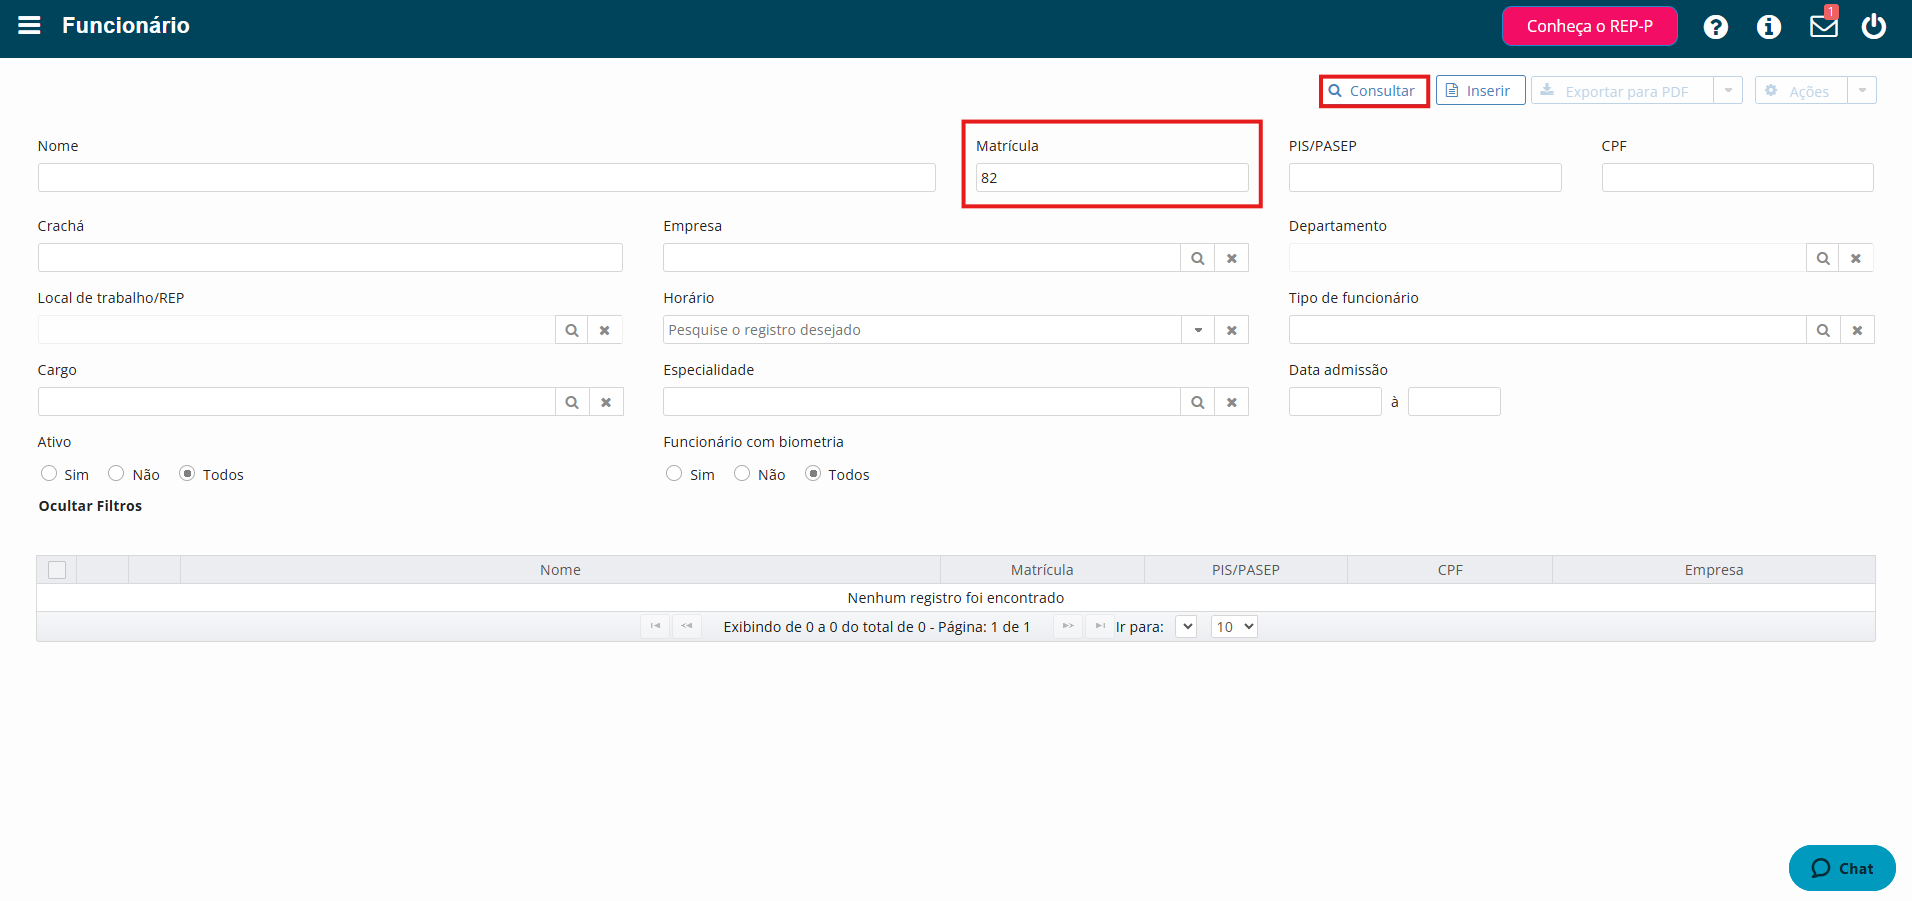The height and width of the screenshot is (901, 1912).
Task: Go to first page pagination icon
Action: (x=655, y=626)
